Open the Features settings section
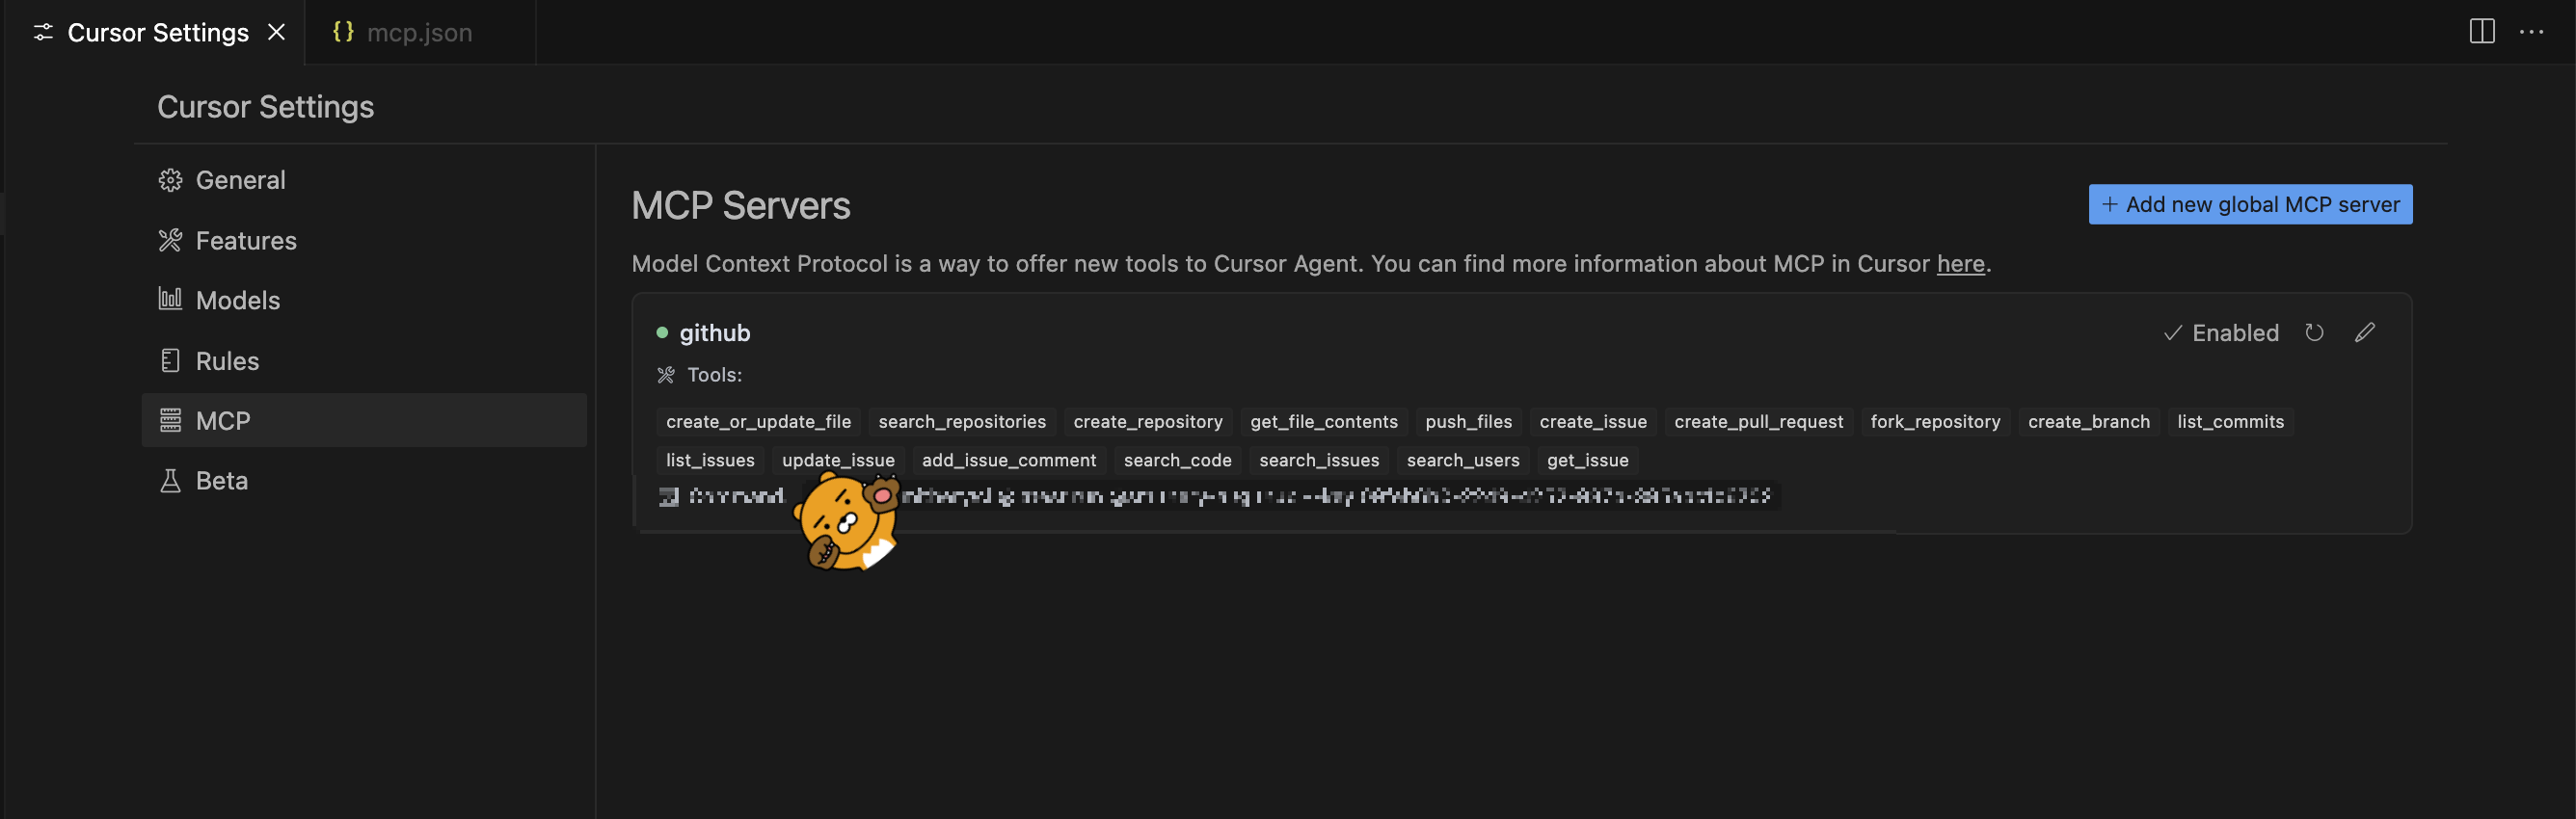Viewport: 2576px width, 819px height. pos(364,240)
